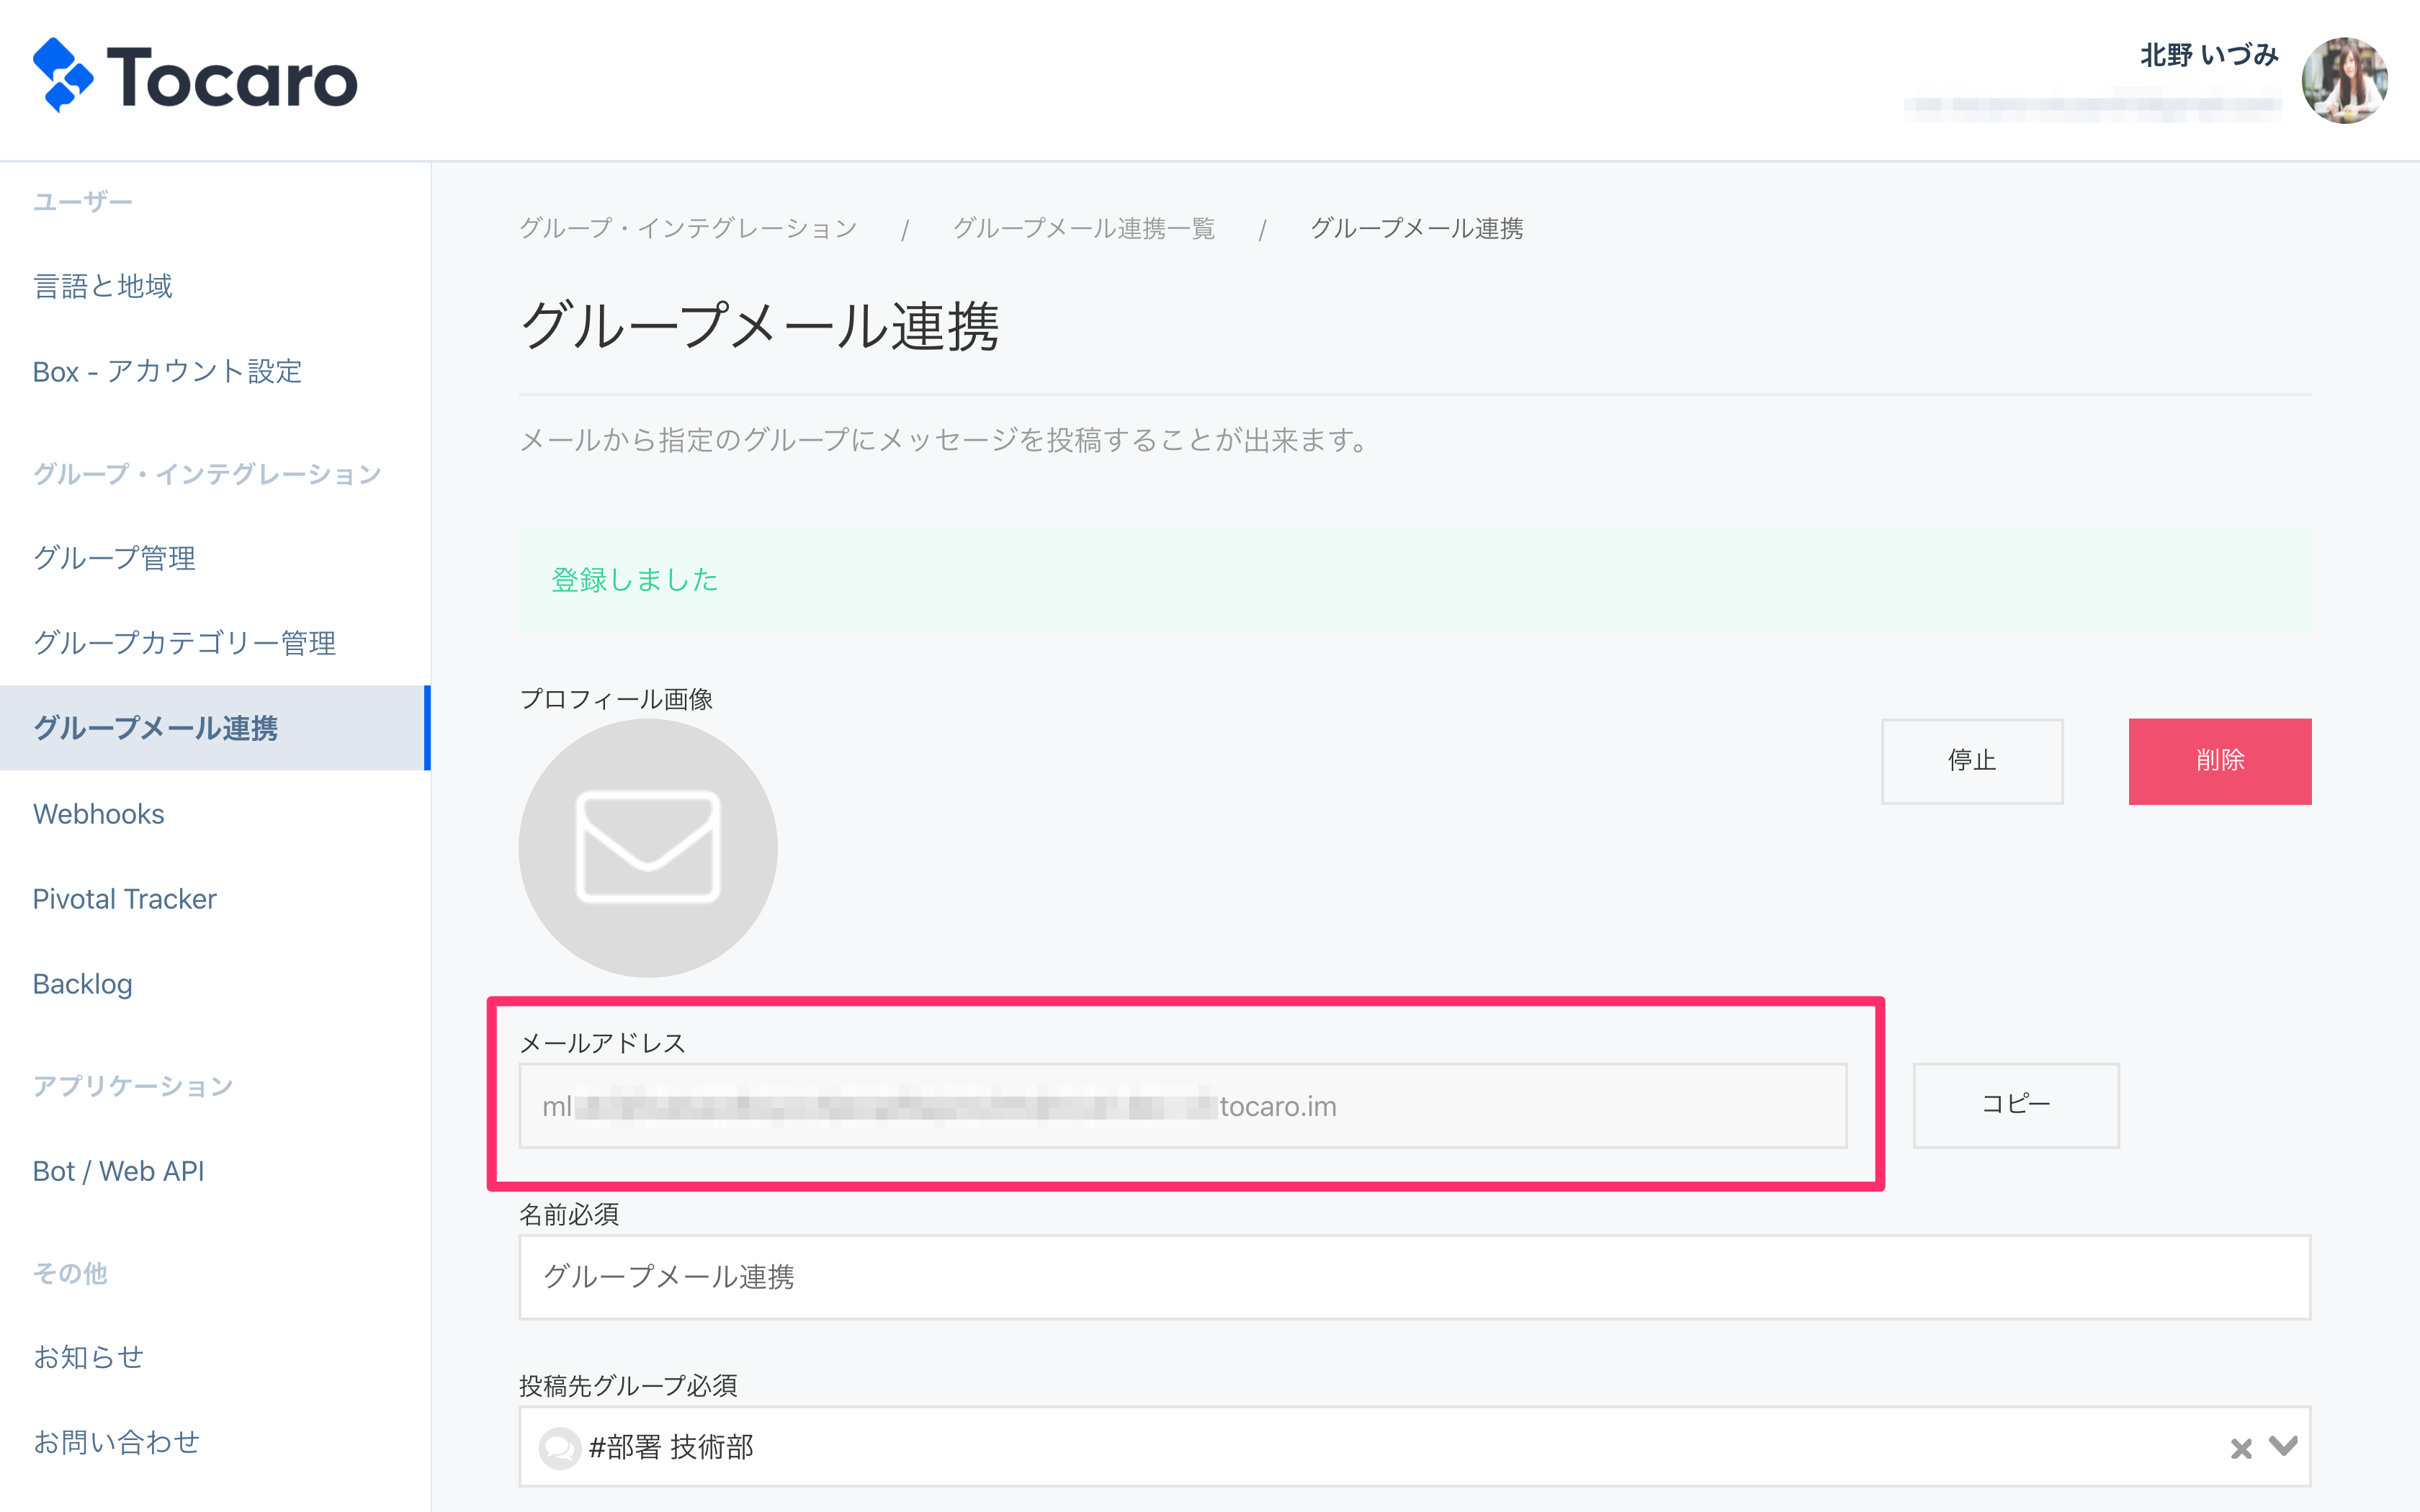Open Backlog integration
Viewport: 2420px width, 1512px height.
click(82, 984)
